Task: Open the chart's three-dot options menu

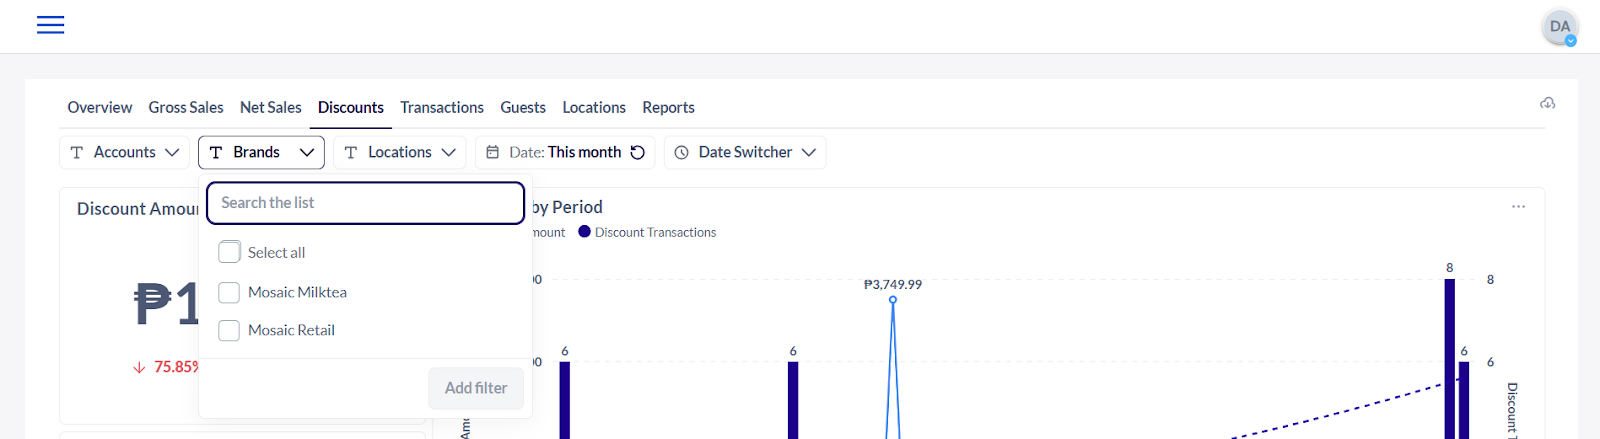Action: tap(1518, 207)
